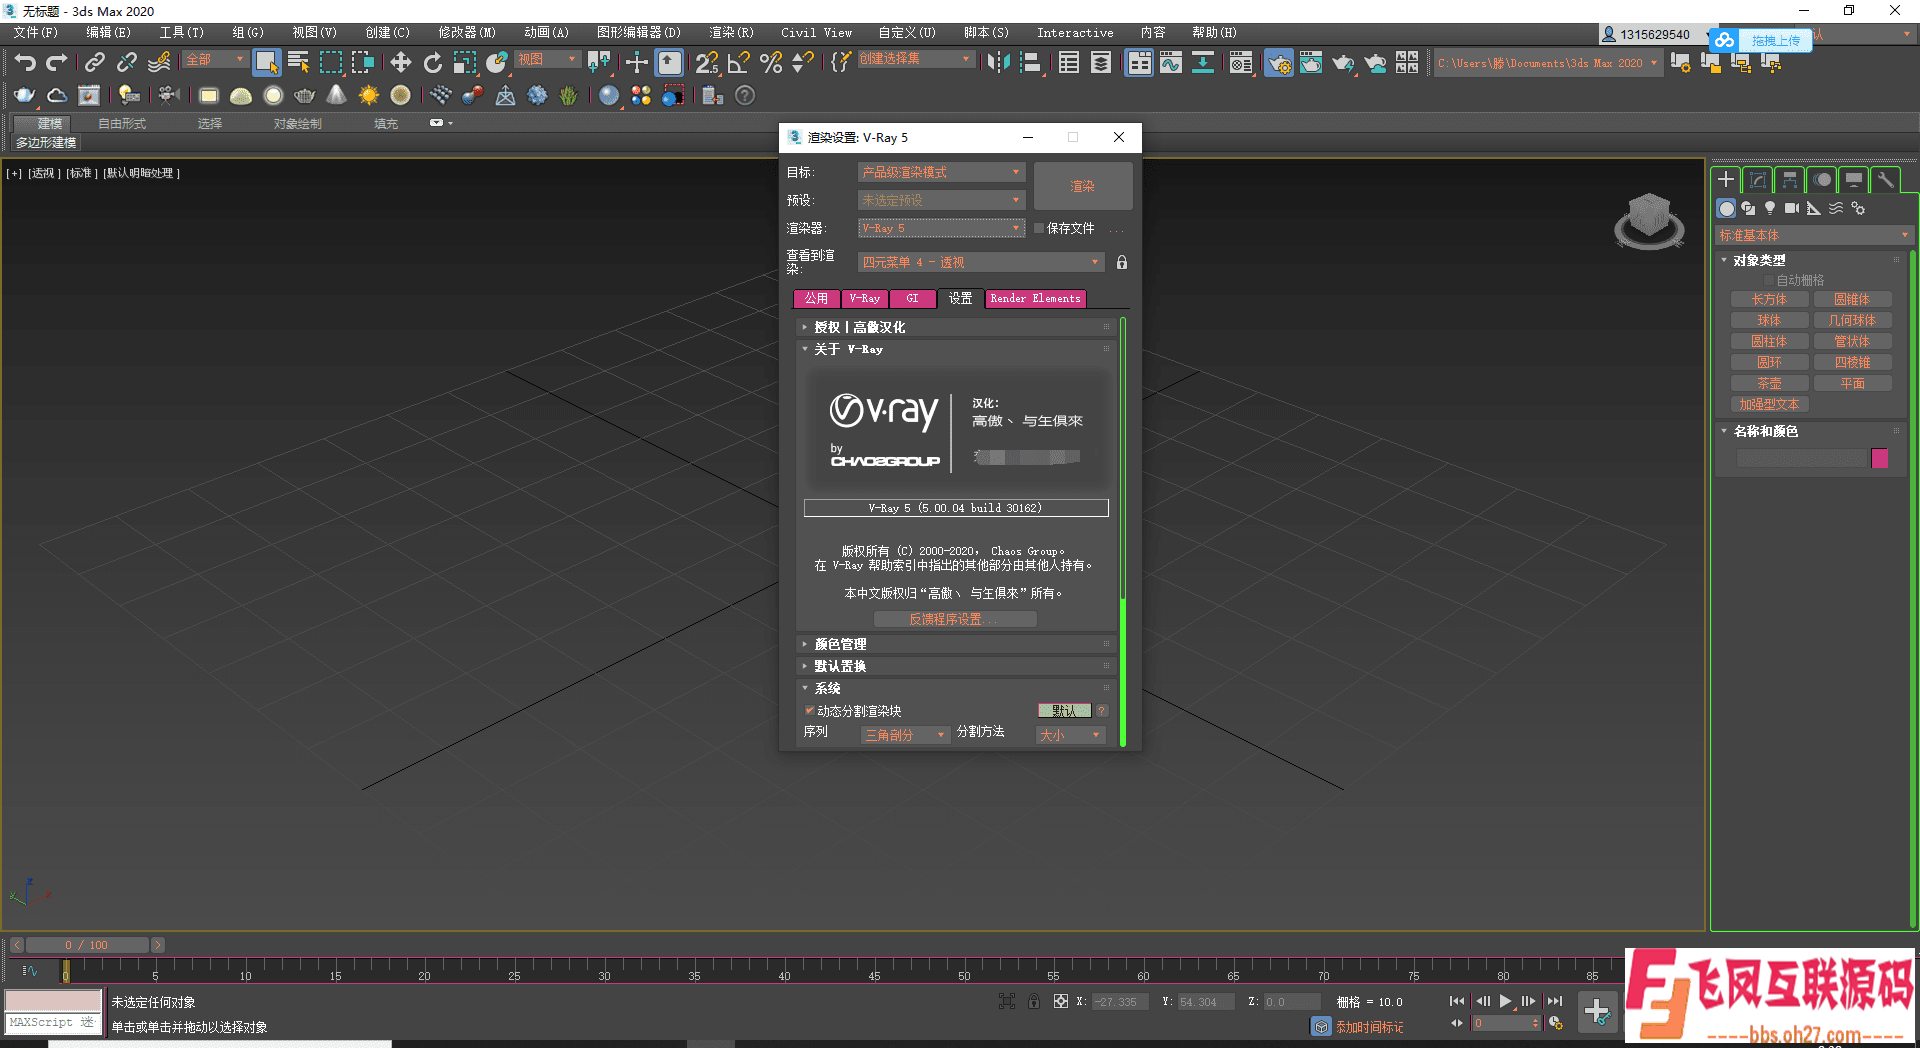
Task: Open Curve Editor toolbar icon
Action: click(x=1171, y=63)
